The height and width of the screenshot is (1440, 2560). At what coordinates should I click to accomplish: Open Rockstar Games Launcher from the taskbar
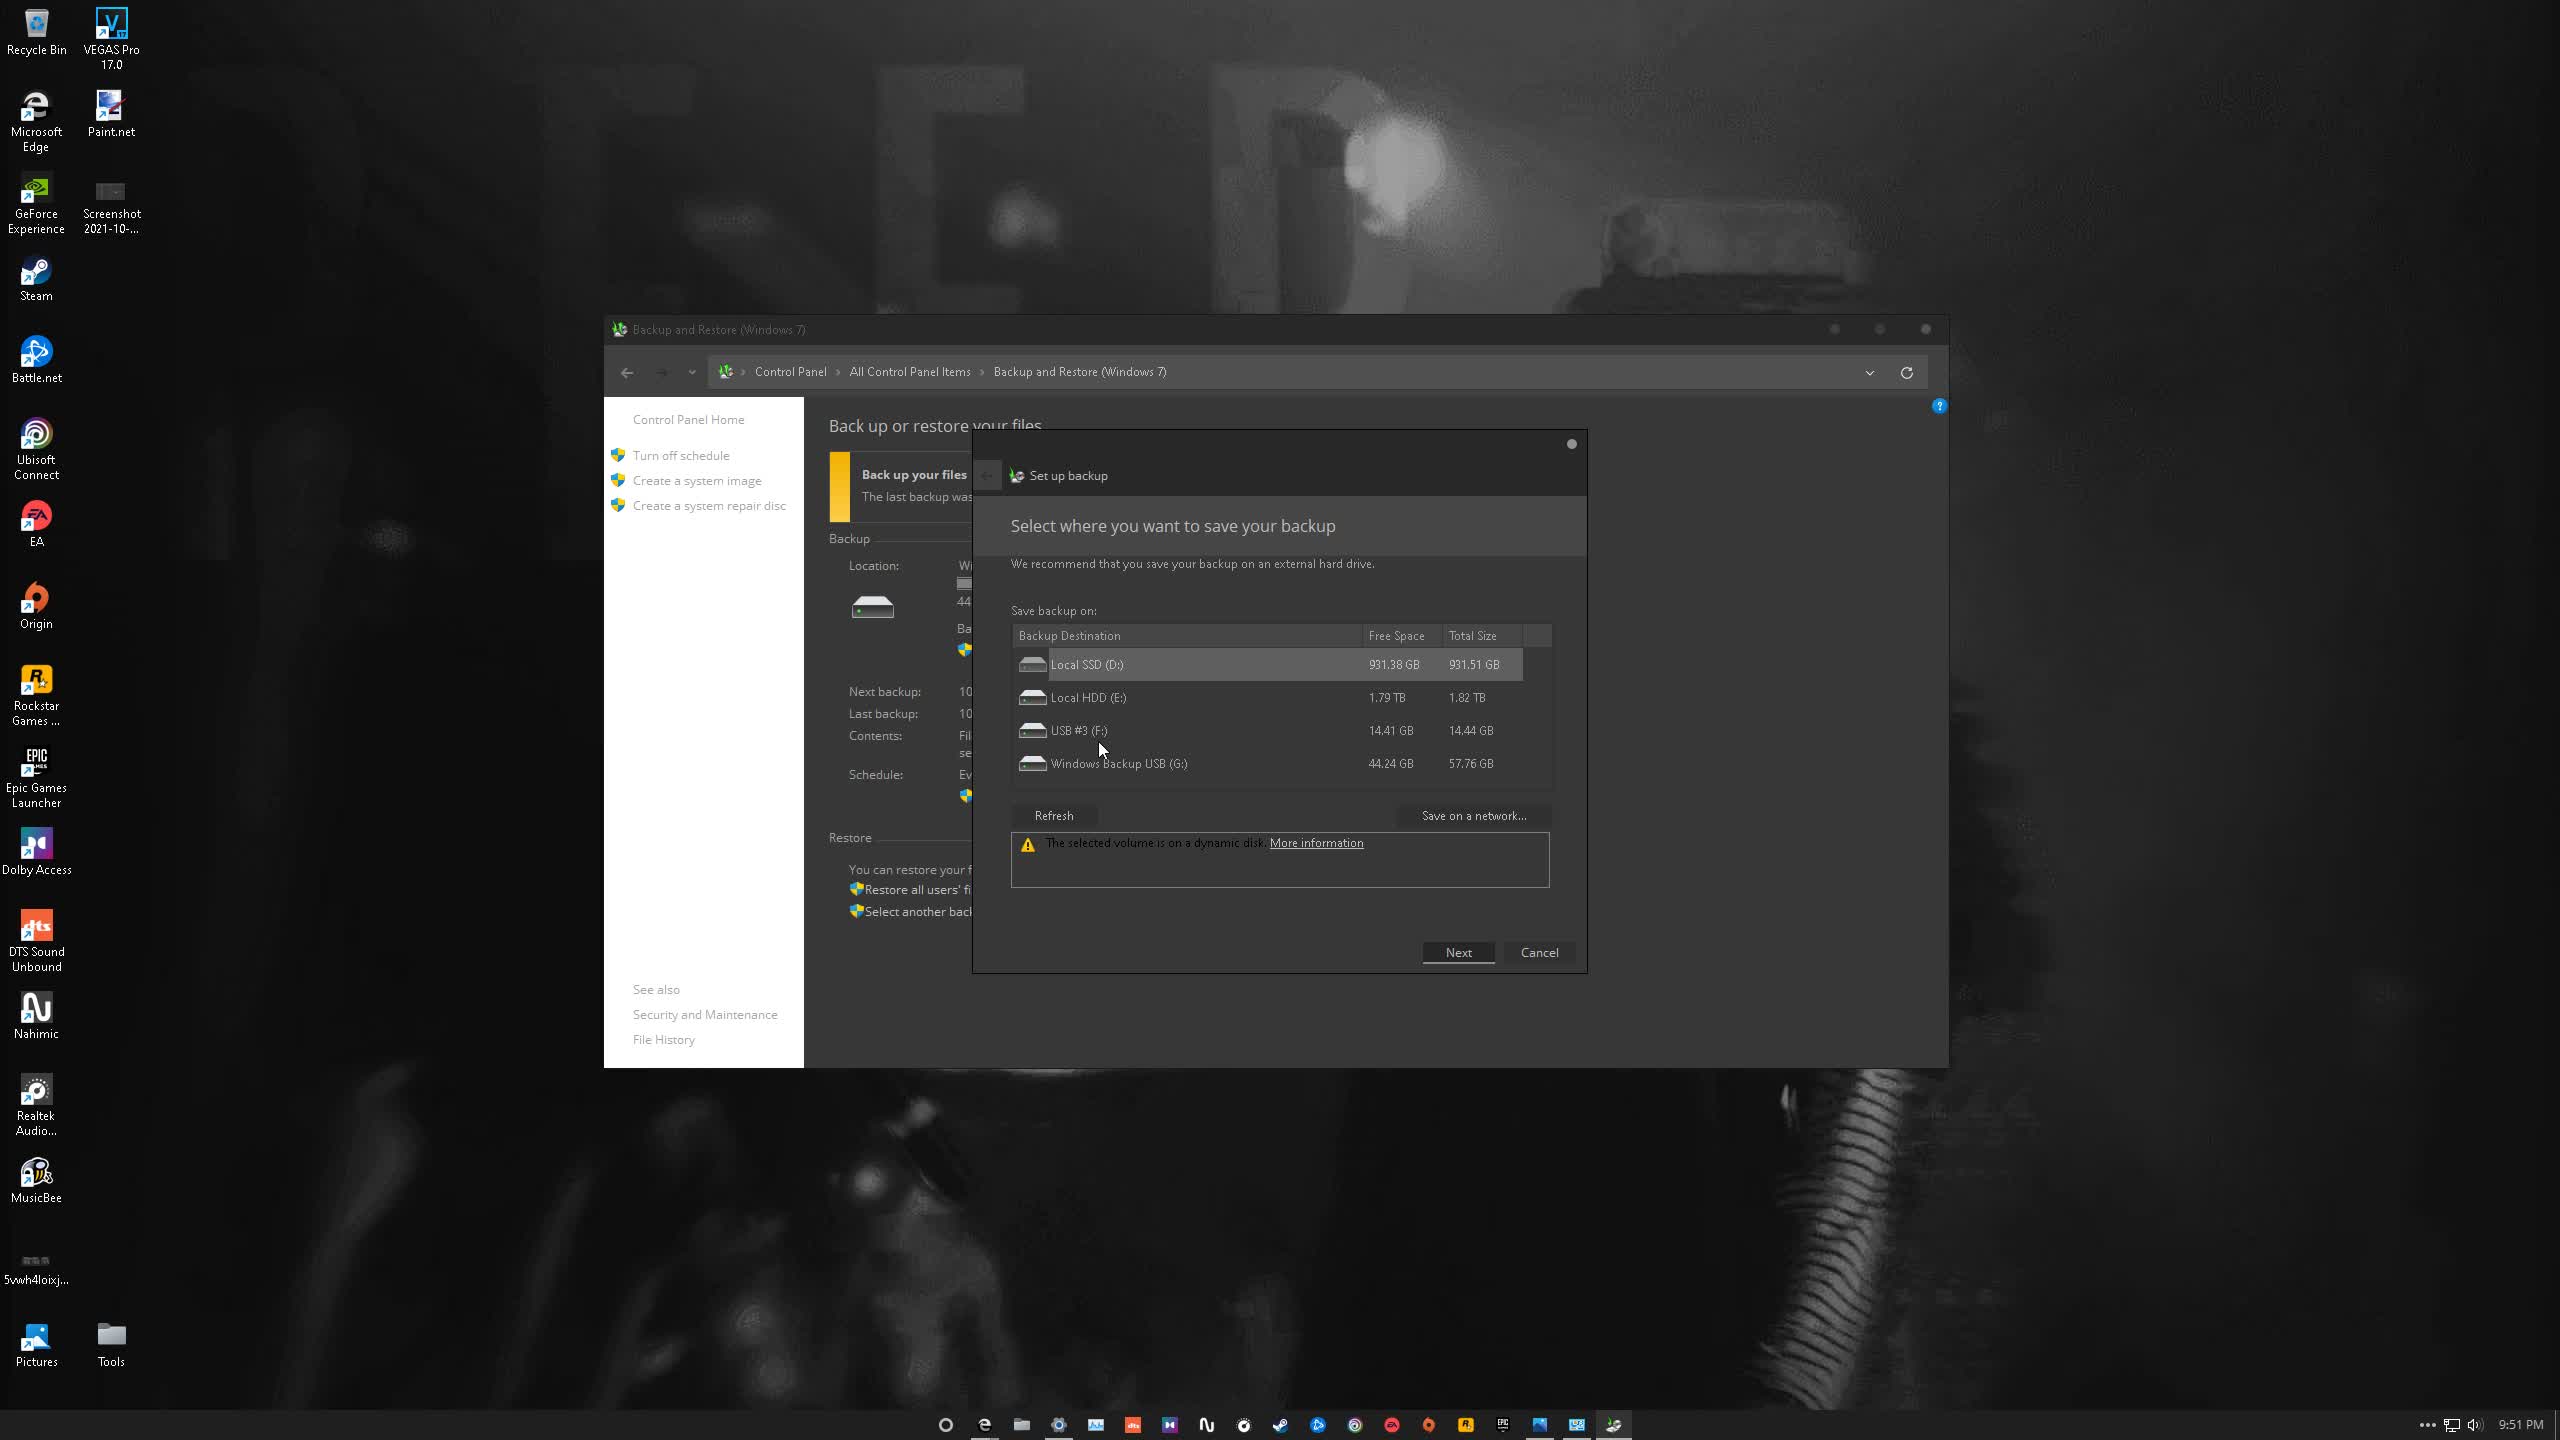1466,1424
